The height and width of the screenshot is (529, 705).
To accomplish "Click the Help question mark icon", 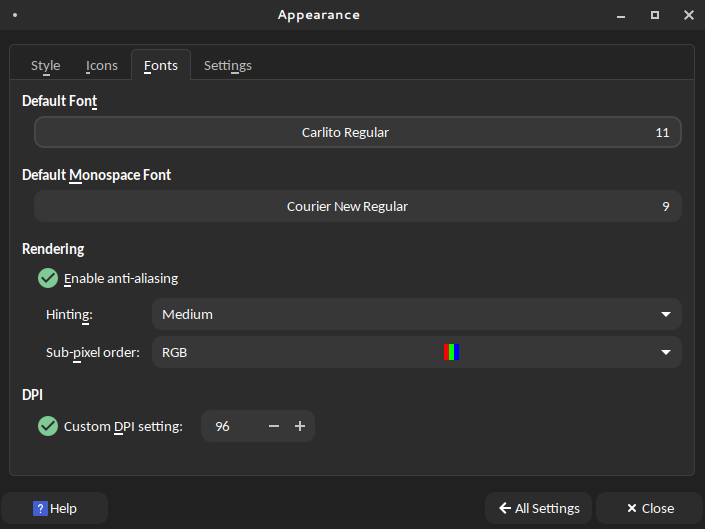I will click(40, 508).
